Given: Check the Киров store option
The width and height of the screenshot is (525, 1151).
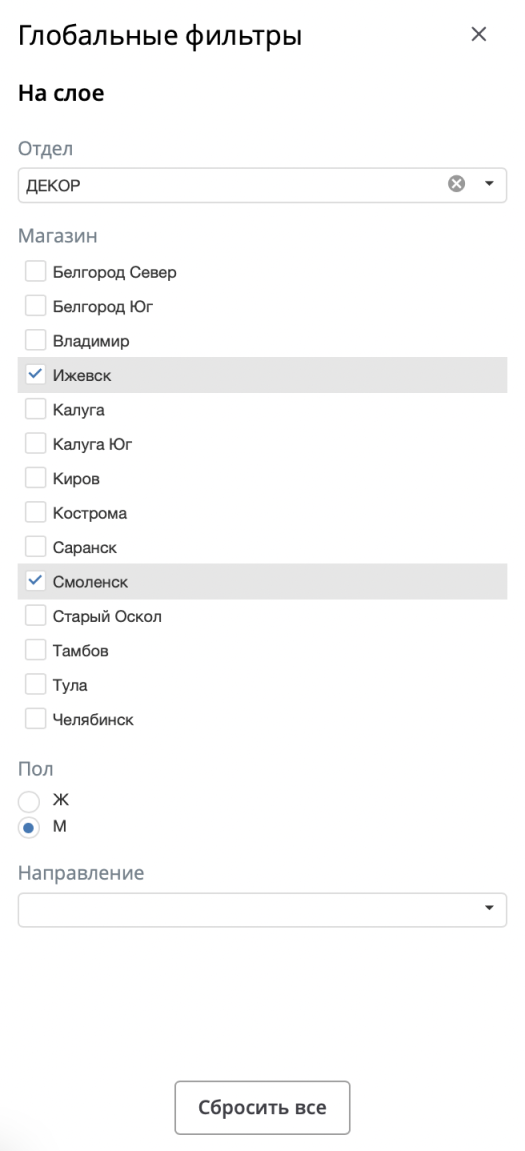Looking at the screenshot, I should [x=35, y=478].
